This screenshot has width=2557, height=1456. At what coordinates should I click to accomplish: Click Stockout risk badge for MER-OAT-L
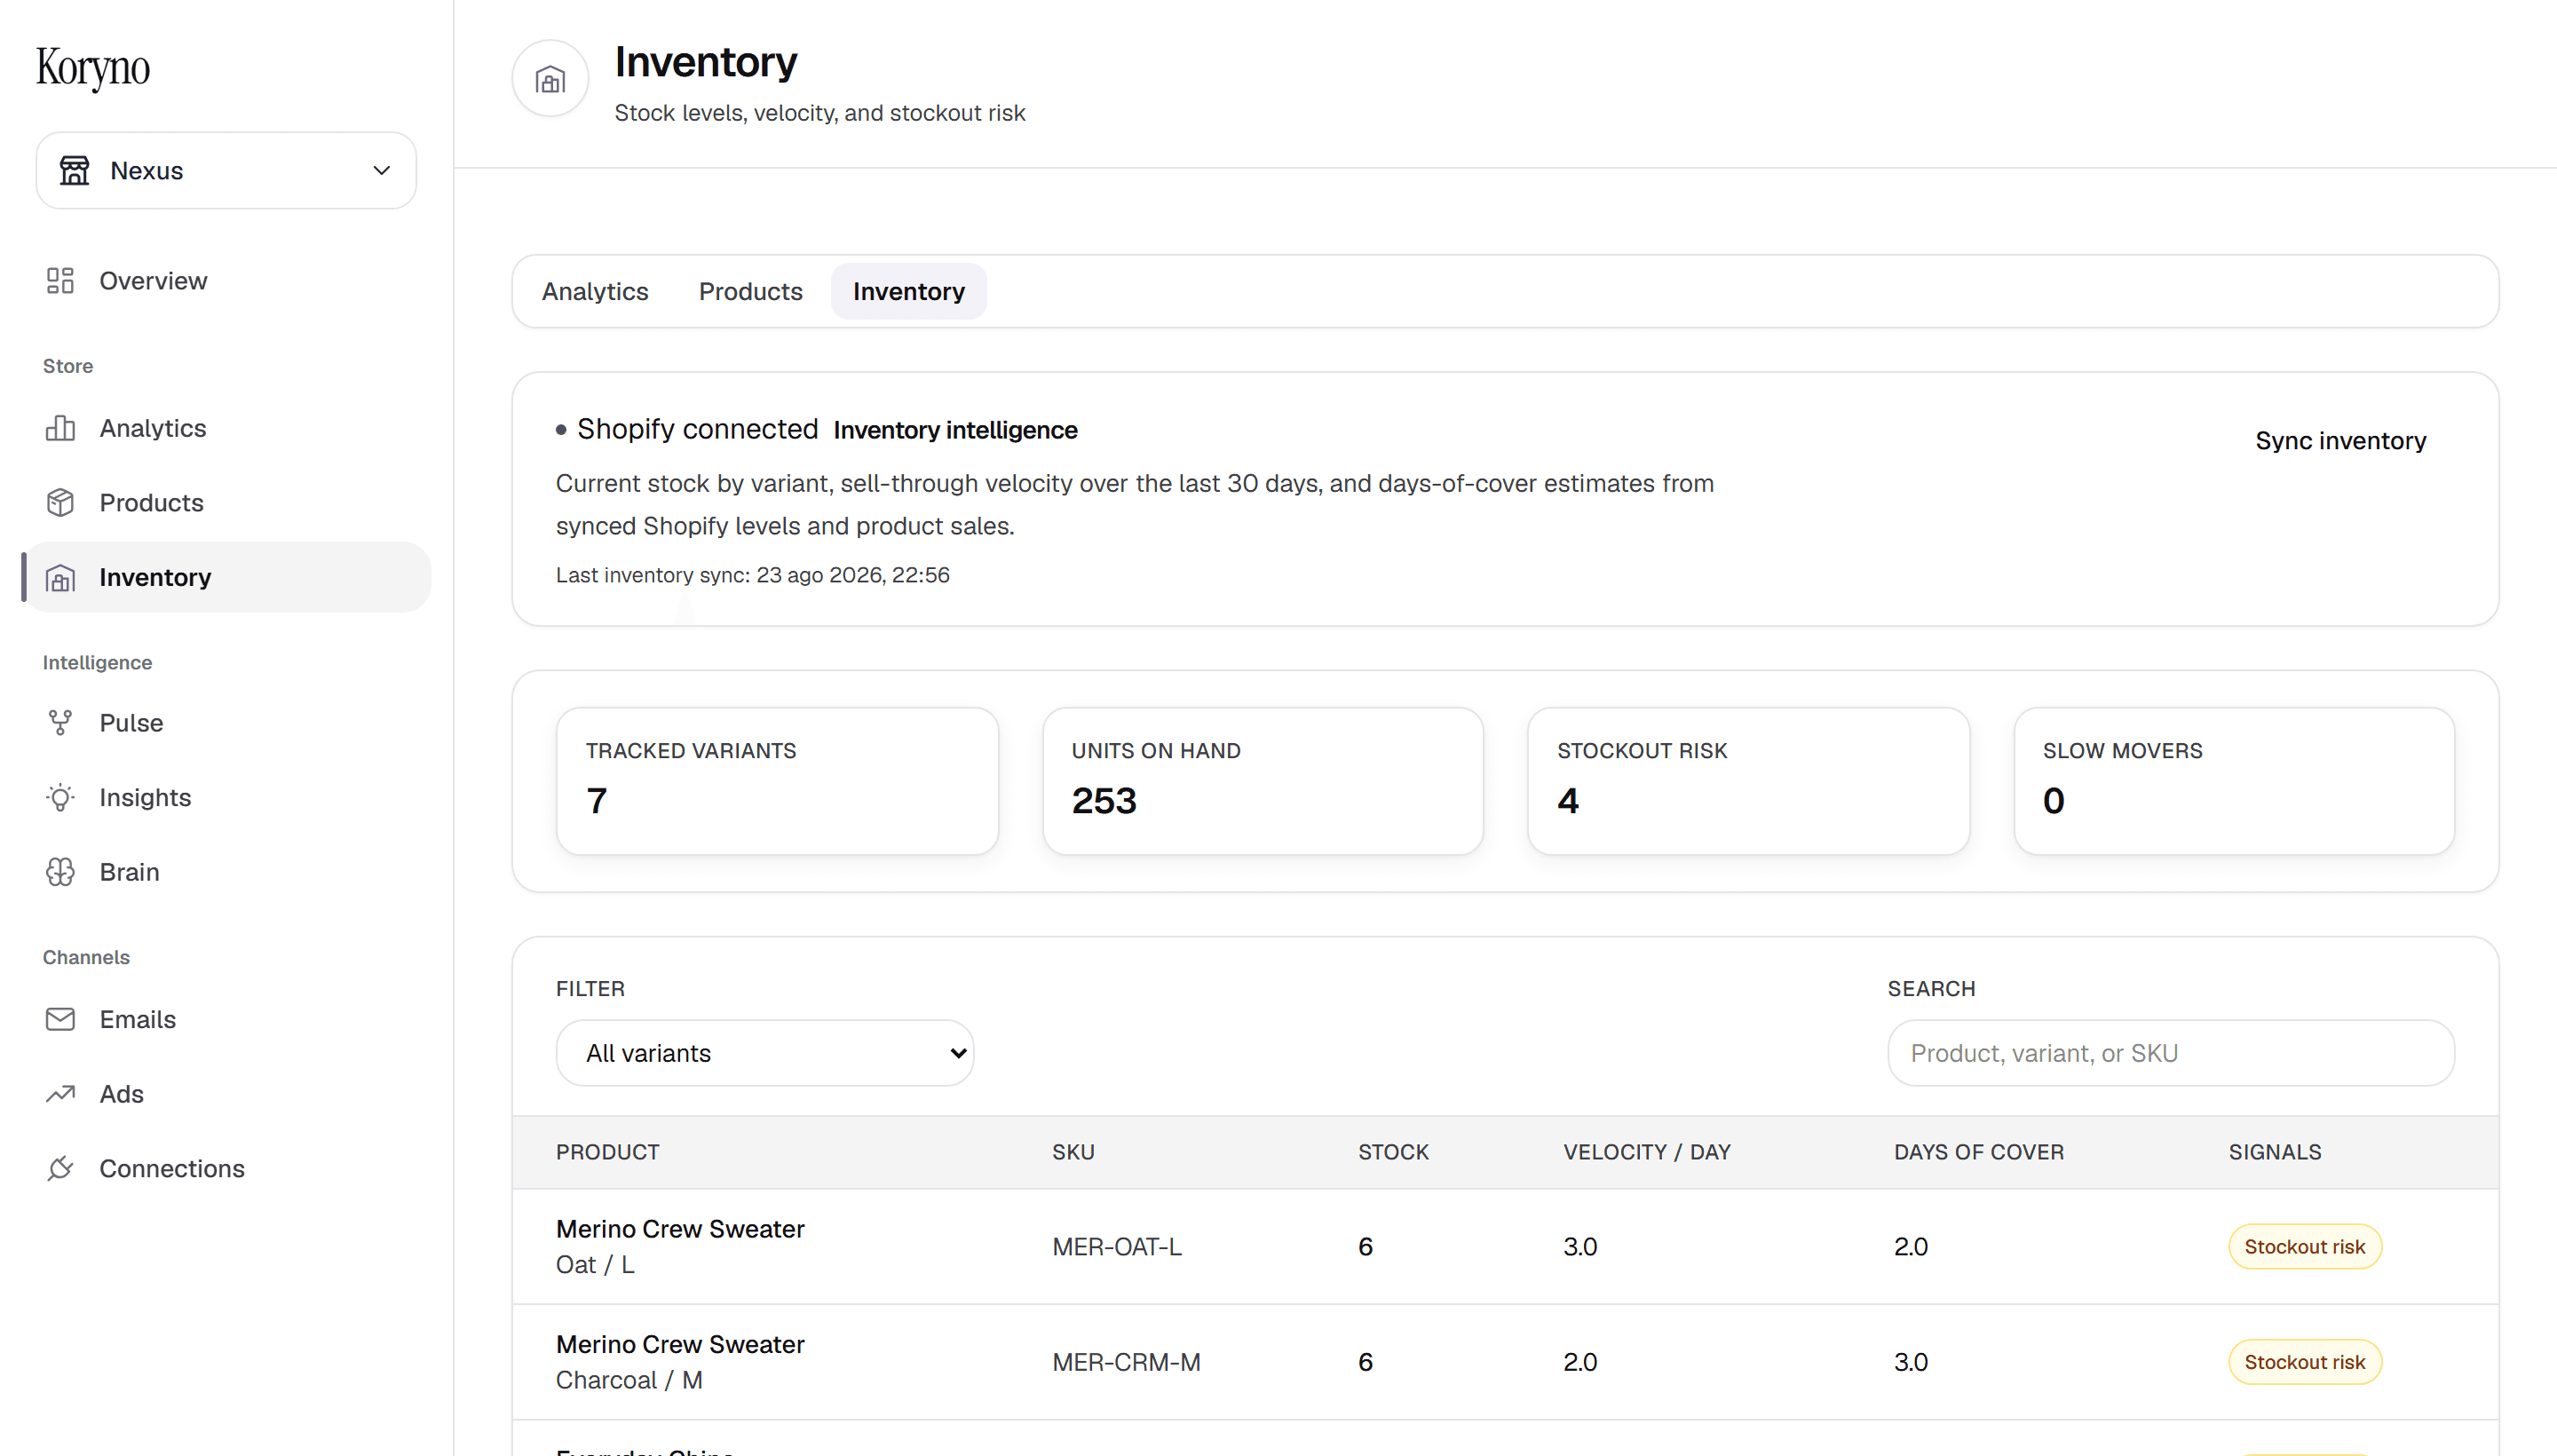pyautogui.click(x=2304, y=1247)
